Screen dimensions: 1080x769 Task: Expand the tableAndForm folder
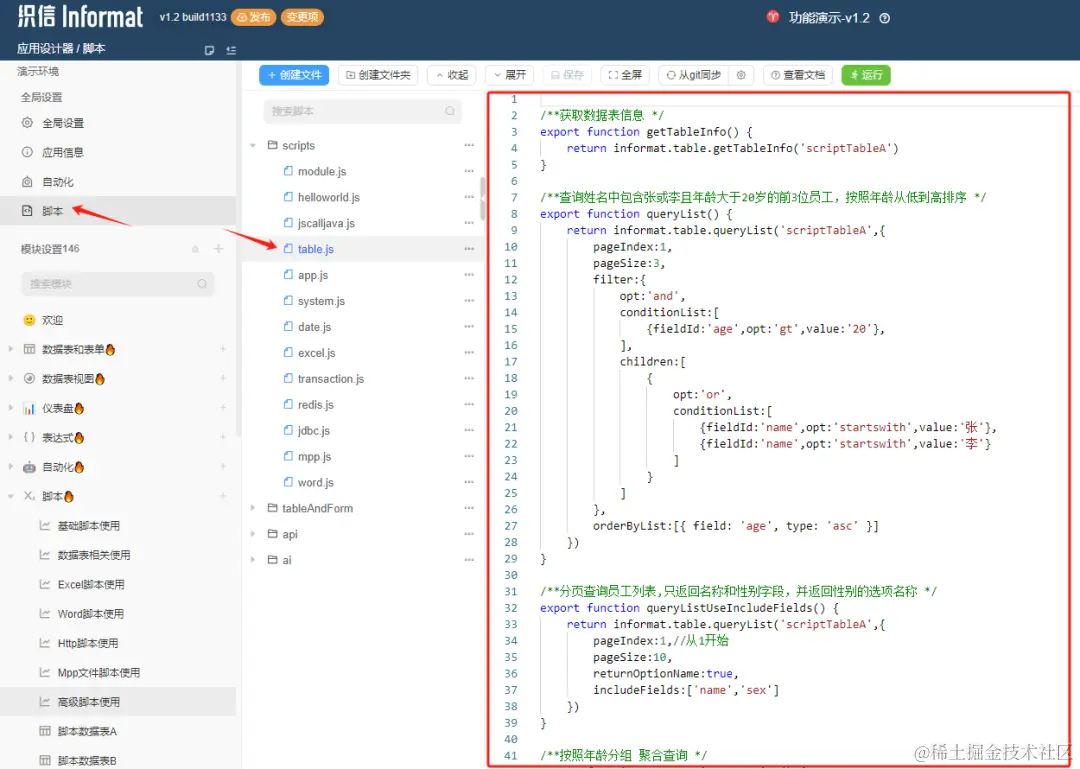click(253, 508)
